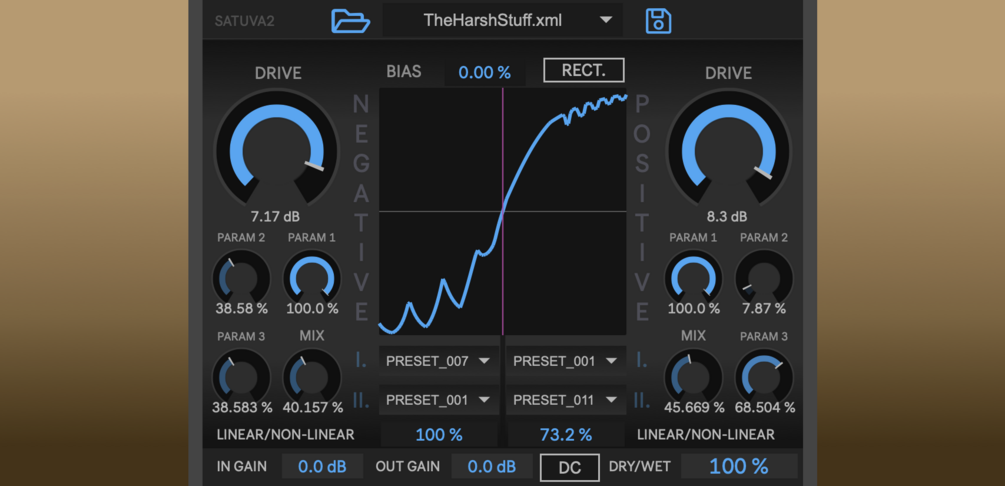Open TheHarshStuff.xml preset dropdown
Screen dimensions: 1005x486
click(x=502, y=20)
